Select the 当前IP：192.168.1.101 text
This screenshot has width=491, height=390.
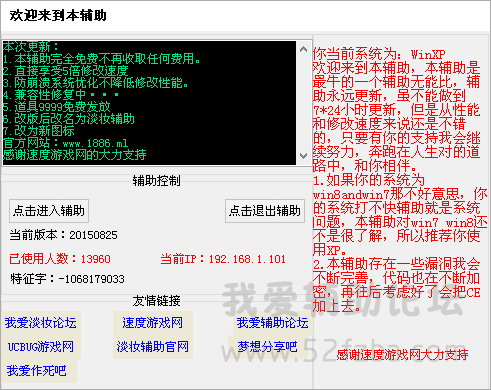pos(223,259)
